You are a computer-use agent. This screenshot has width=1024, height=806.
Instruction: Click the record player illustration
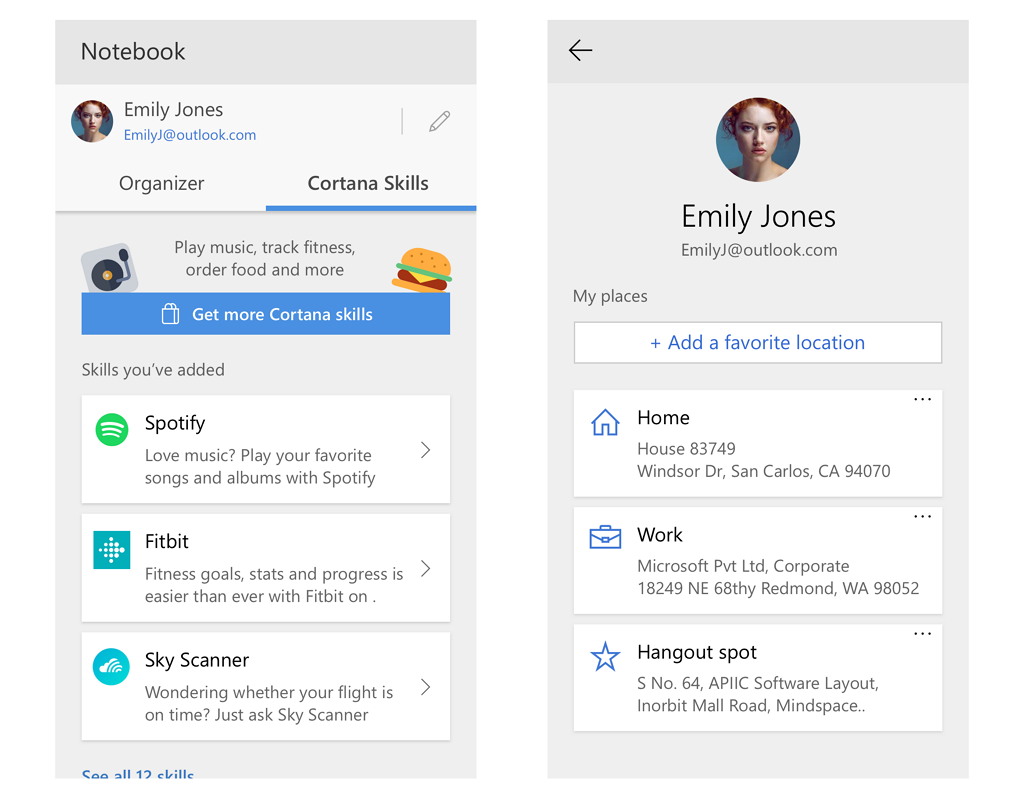coord(109,268)
